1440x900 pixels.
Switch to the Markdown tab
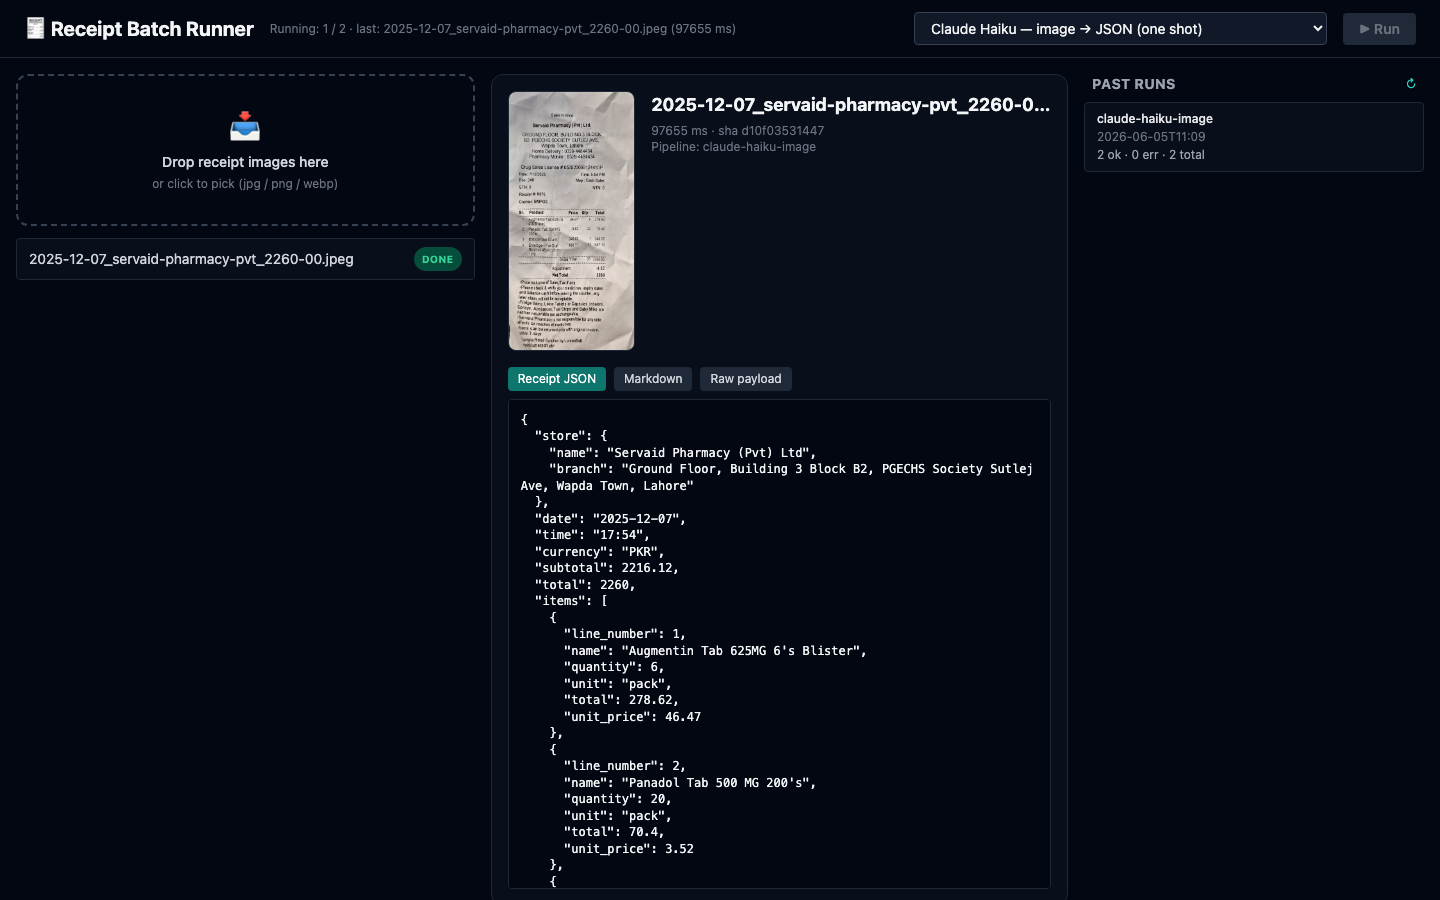click(653, 379)
